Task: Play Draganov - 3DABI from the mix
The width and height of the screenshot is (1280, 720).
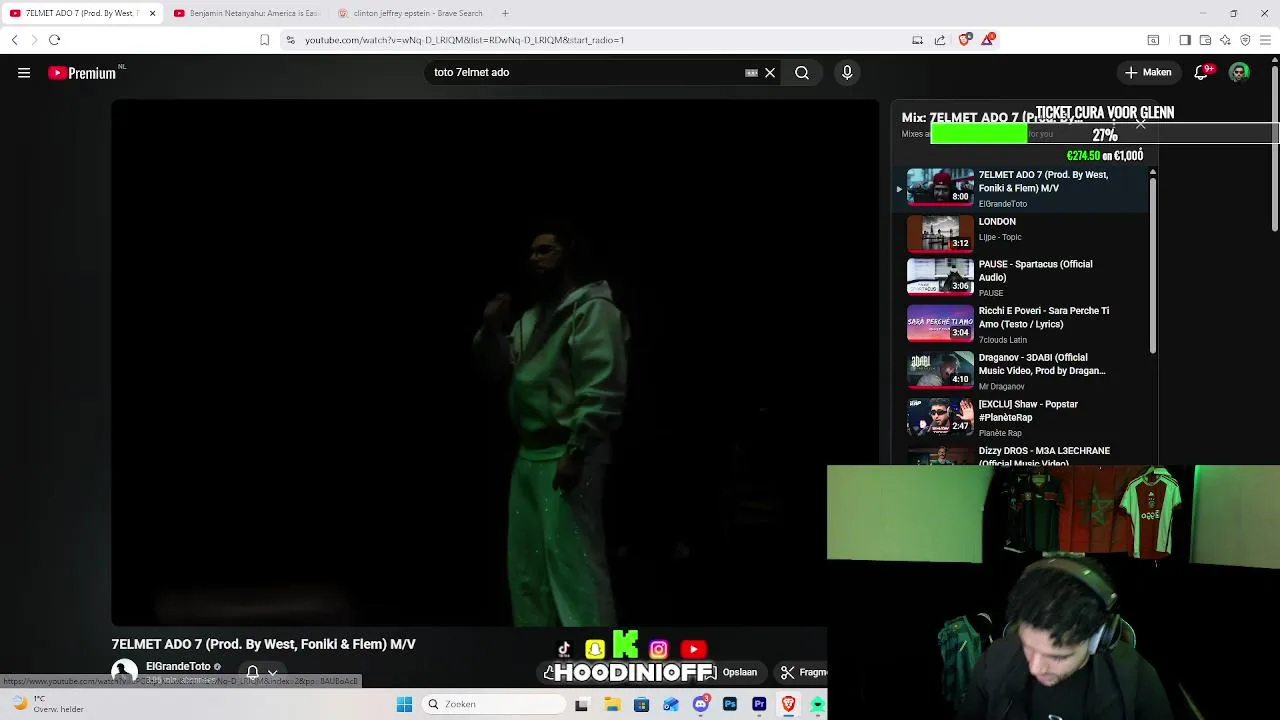Action: tap(1022, 371)
